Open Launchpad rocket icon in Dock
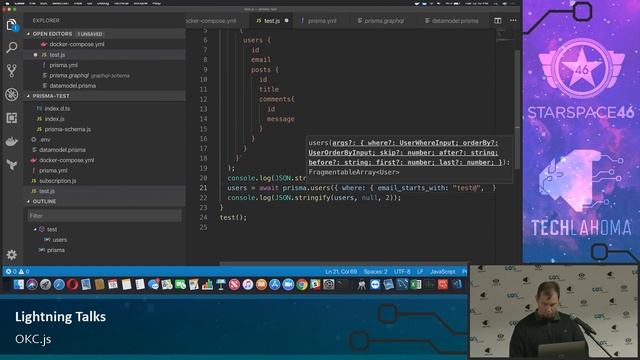 click(x=46, y=284)
